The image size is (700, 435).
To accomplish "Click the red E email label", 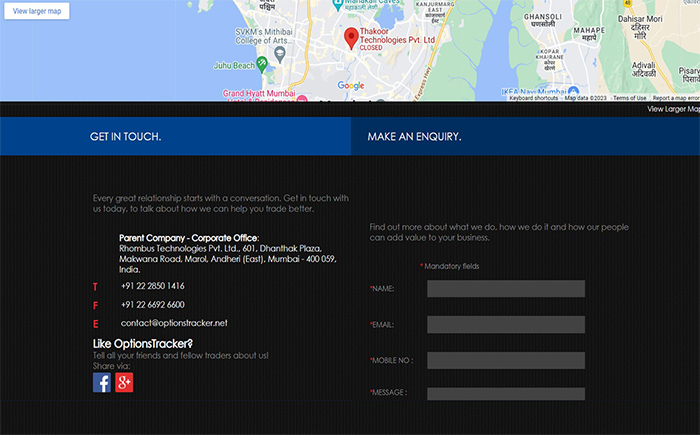I will point(96,324).
